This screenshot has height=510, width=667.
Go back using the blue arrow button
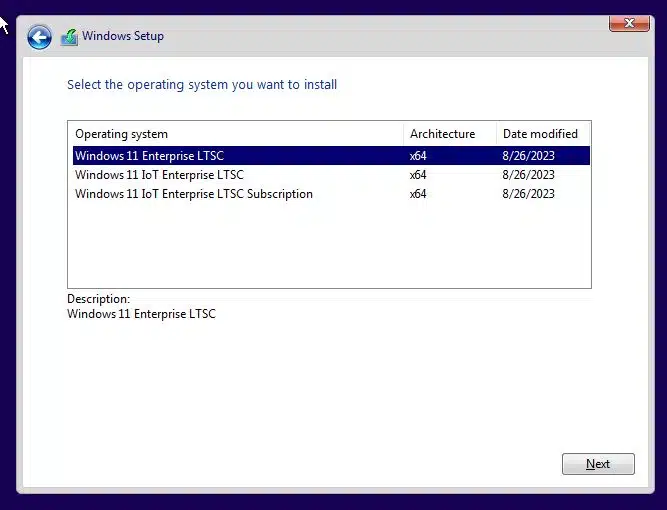39,37
